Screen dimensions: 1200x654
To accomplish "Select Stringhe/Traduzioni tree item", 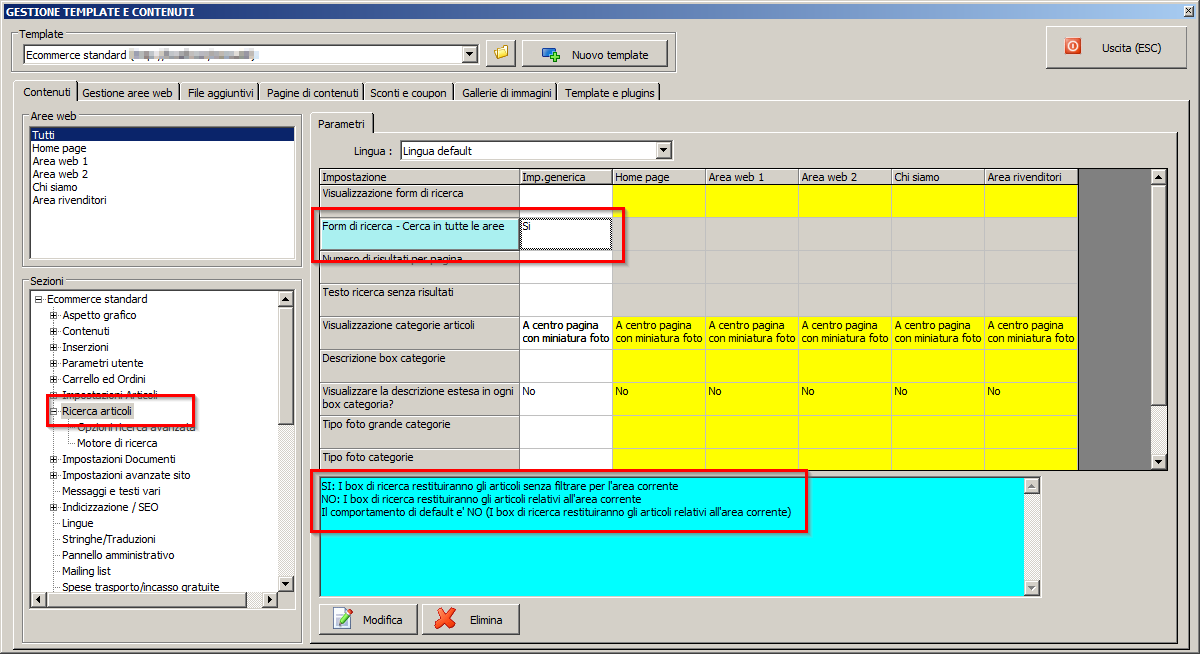I will tap(109, 539).
